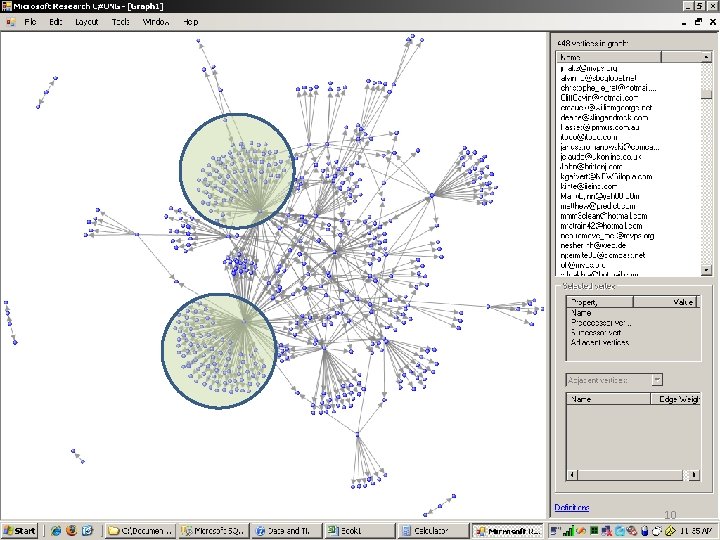The width and height of the screenshot is (720, 540).
Task: Click the Predecessor vertices property row
Action: (601, 323)
